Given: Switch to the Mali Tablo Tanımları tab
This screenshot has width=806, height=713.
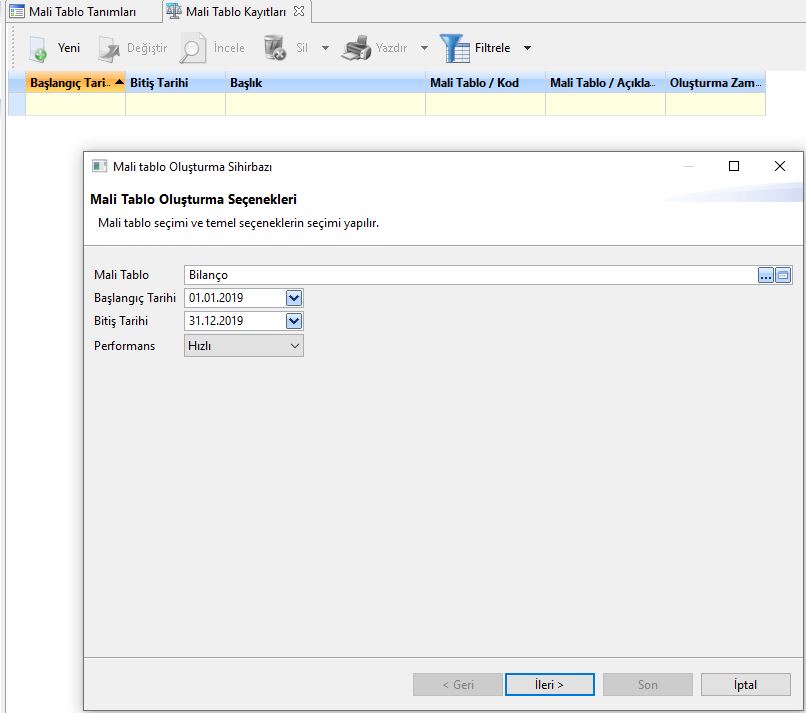Looking at the screenshot, I should pos(72,11).
